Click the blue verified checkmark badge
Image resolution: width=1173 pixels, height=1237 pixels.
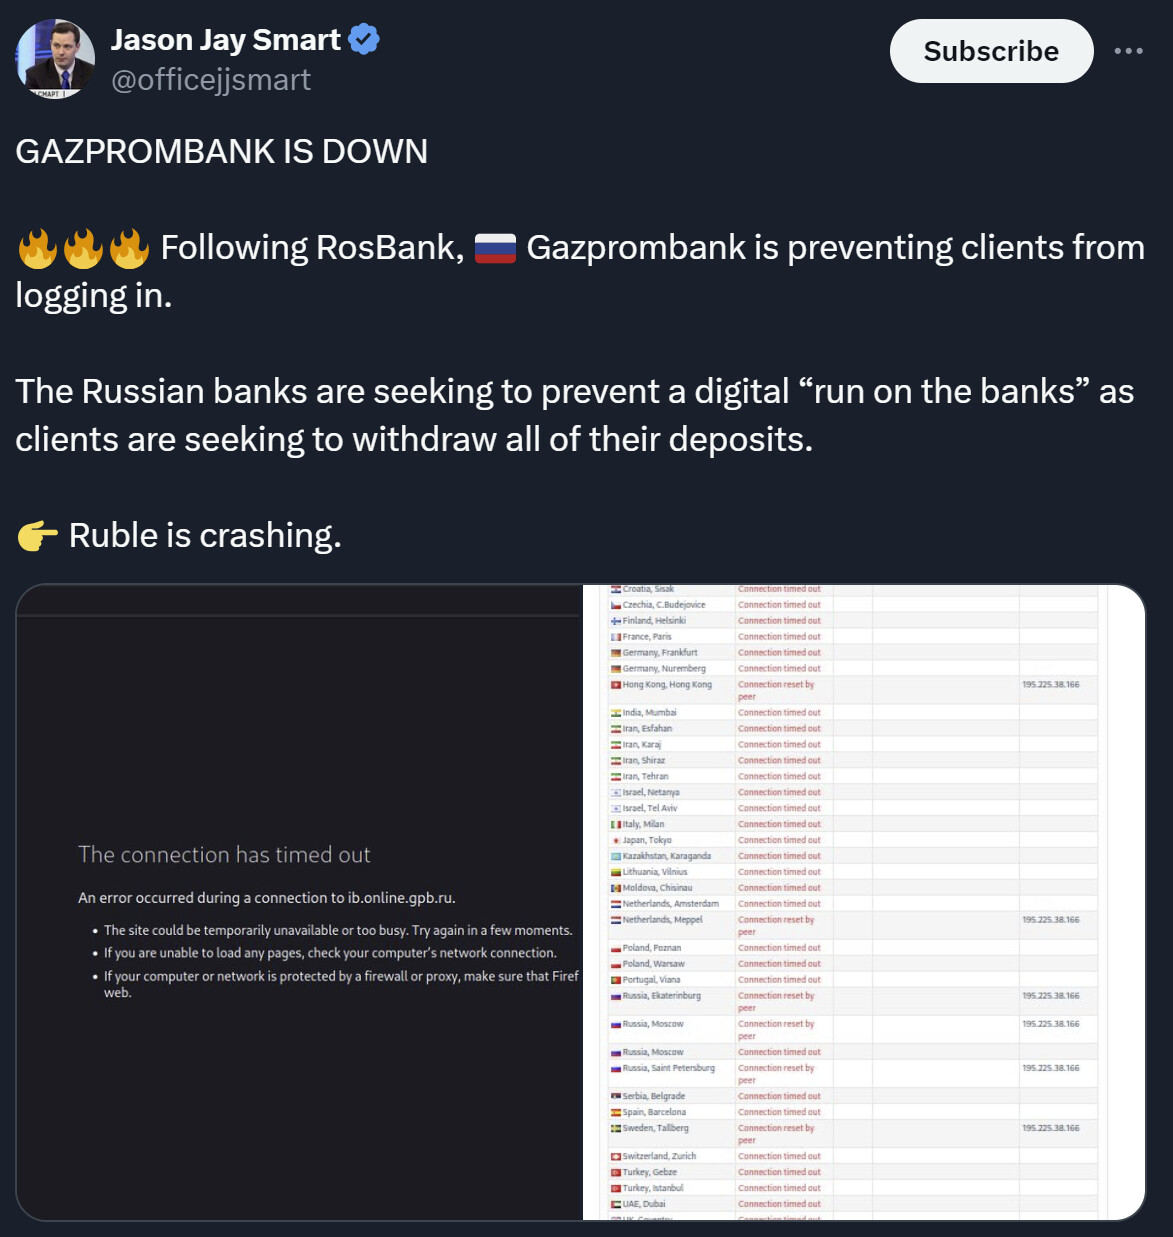[364, 40]
